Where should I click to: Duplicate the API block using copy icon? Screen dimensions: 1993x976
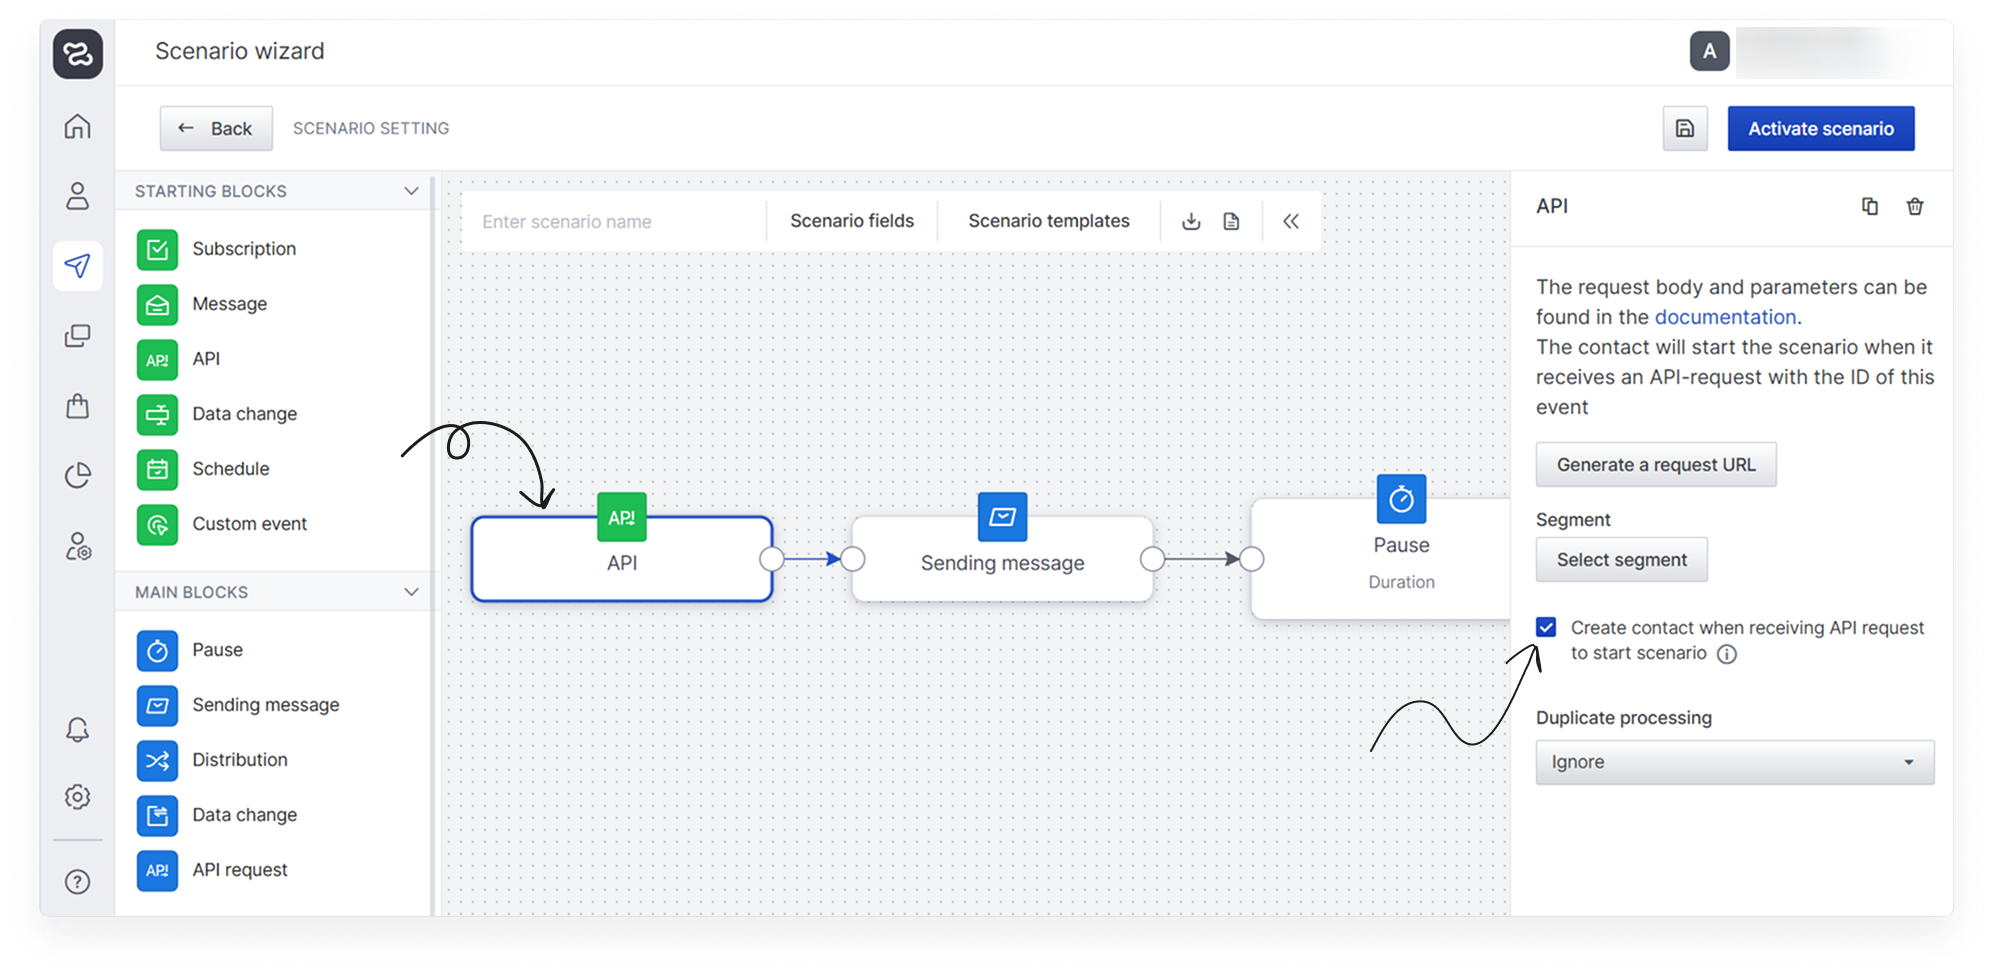[x=1869, y=207]
